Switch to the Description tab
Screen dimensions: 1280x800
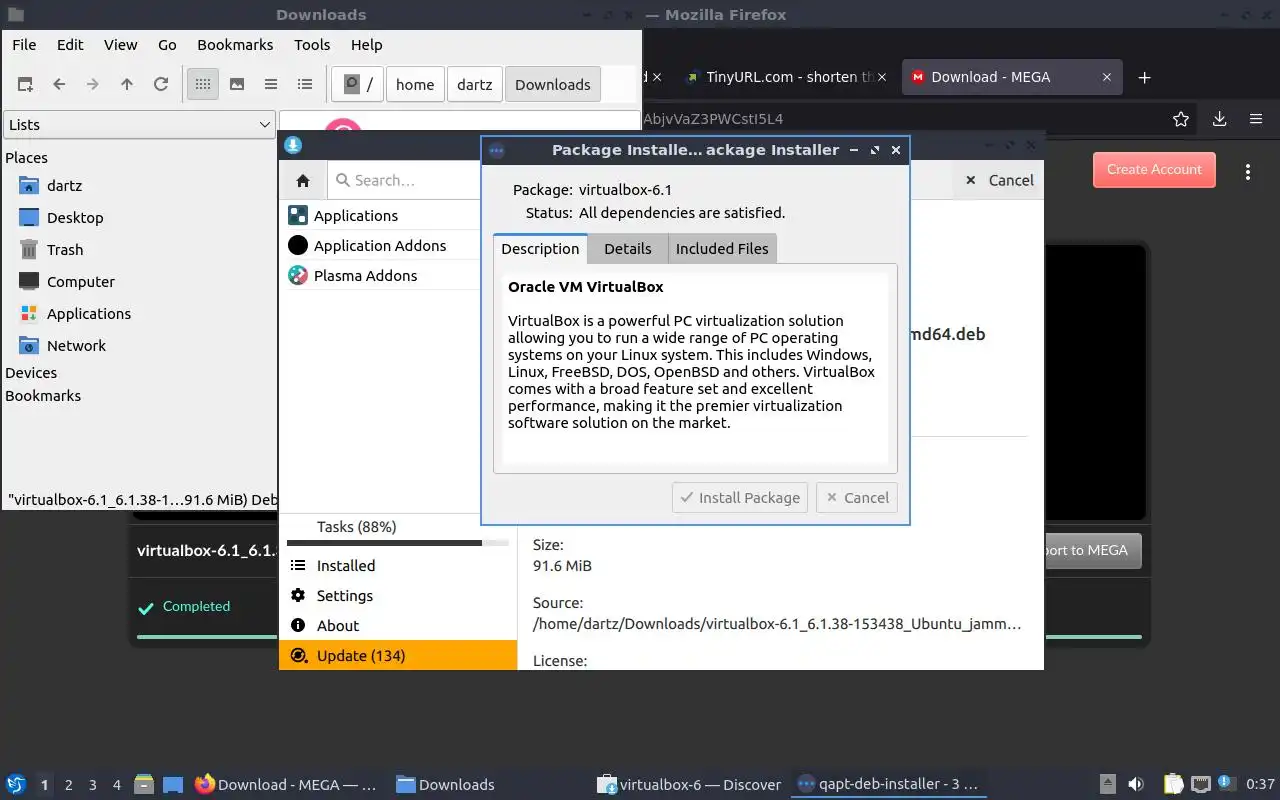[540, 249]
